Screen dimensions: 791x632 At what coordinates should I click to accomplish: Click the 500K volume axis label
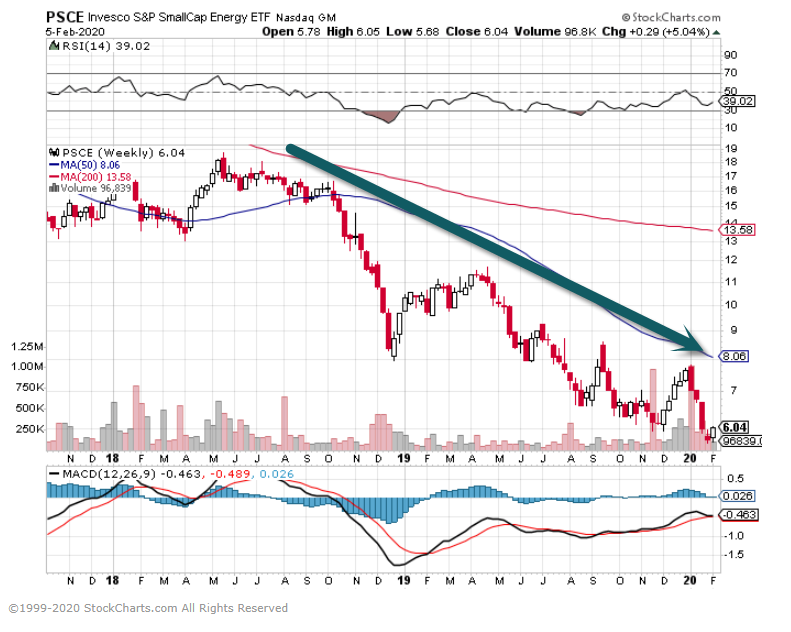(x=29, y=408)
